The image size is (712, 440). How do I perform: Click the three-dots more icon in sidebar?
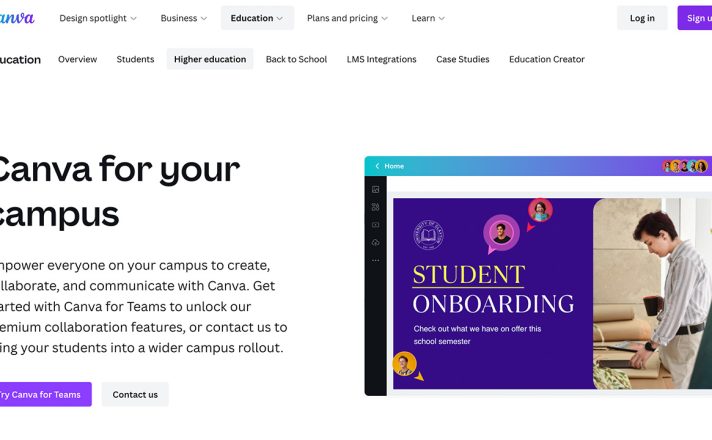tap(376, 260)
